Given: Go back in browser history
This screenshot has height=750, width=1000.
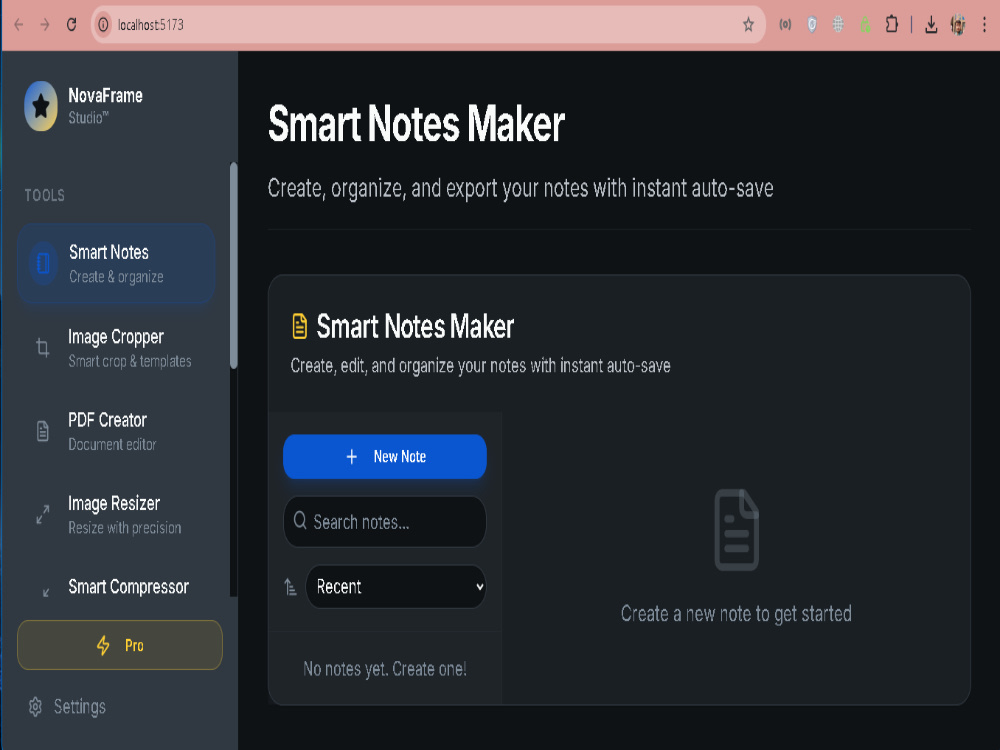Looking at the screenshot, I should click(18, 25).
